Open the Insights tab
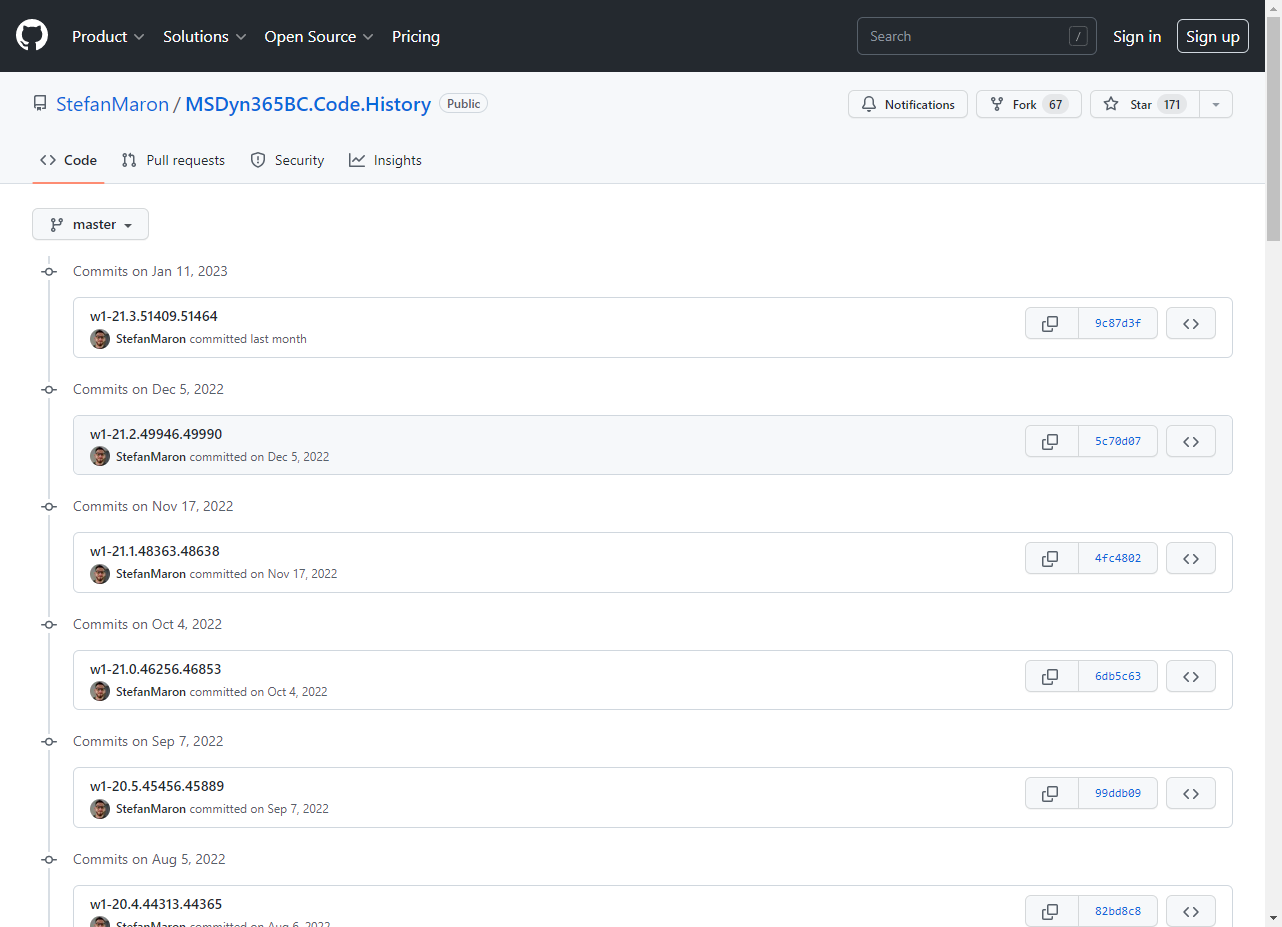1282x927 pixels. [x=385, y=160]
